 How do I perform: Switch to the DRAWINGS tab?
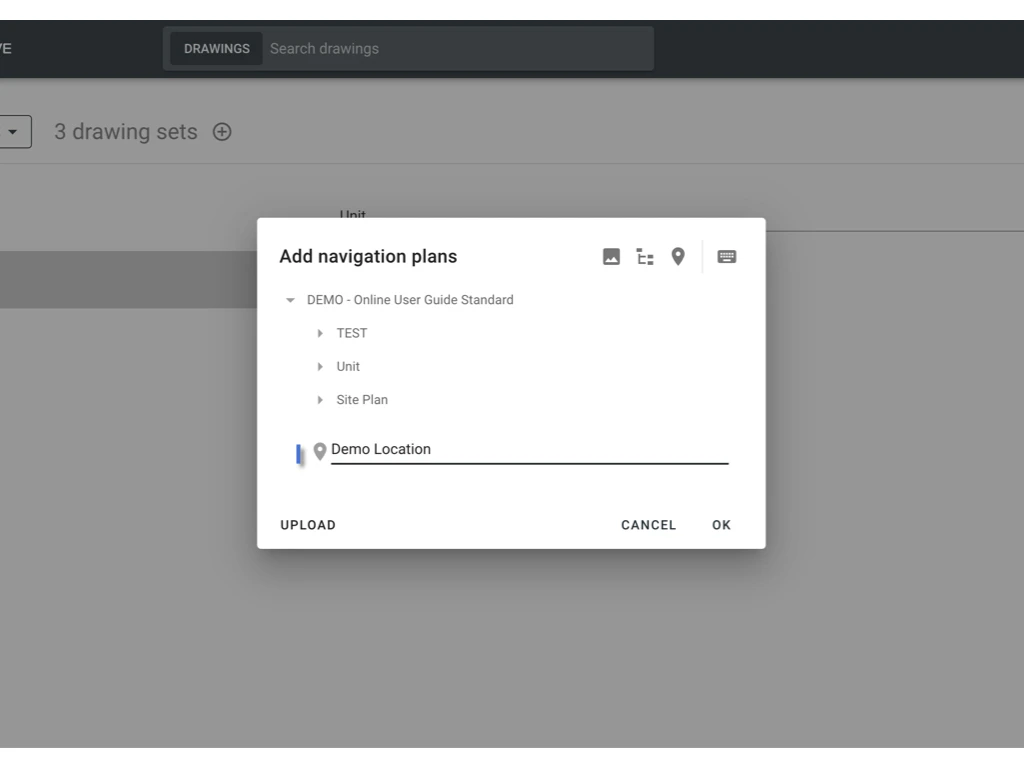(x=216, y=48)
